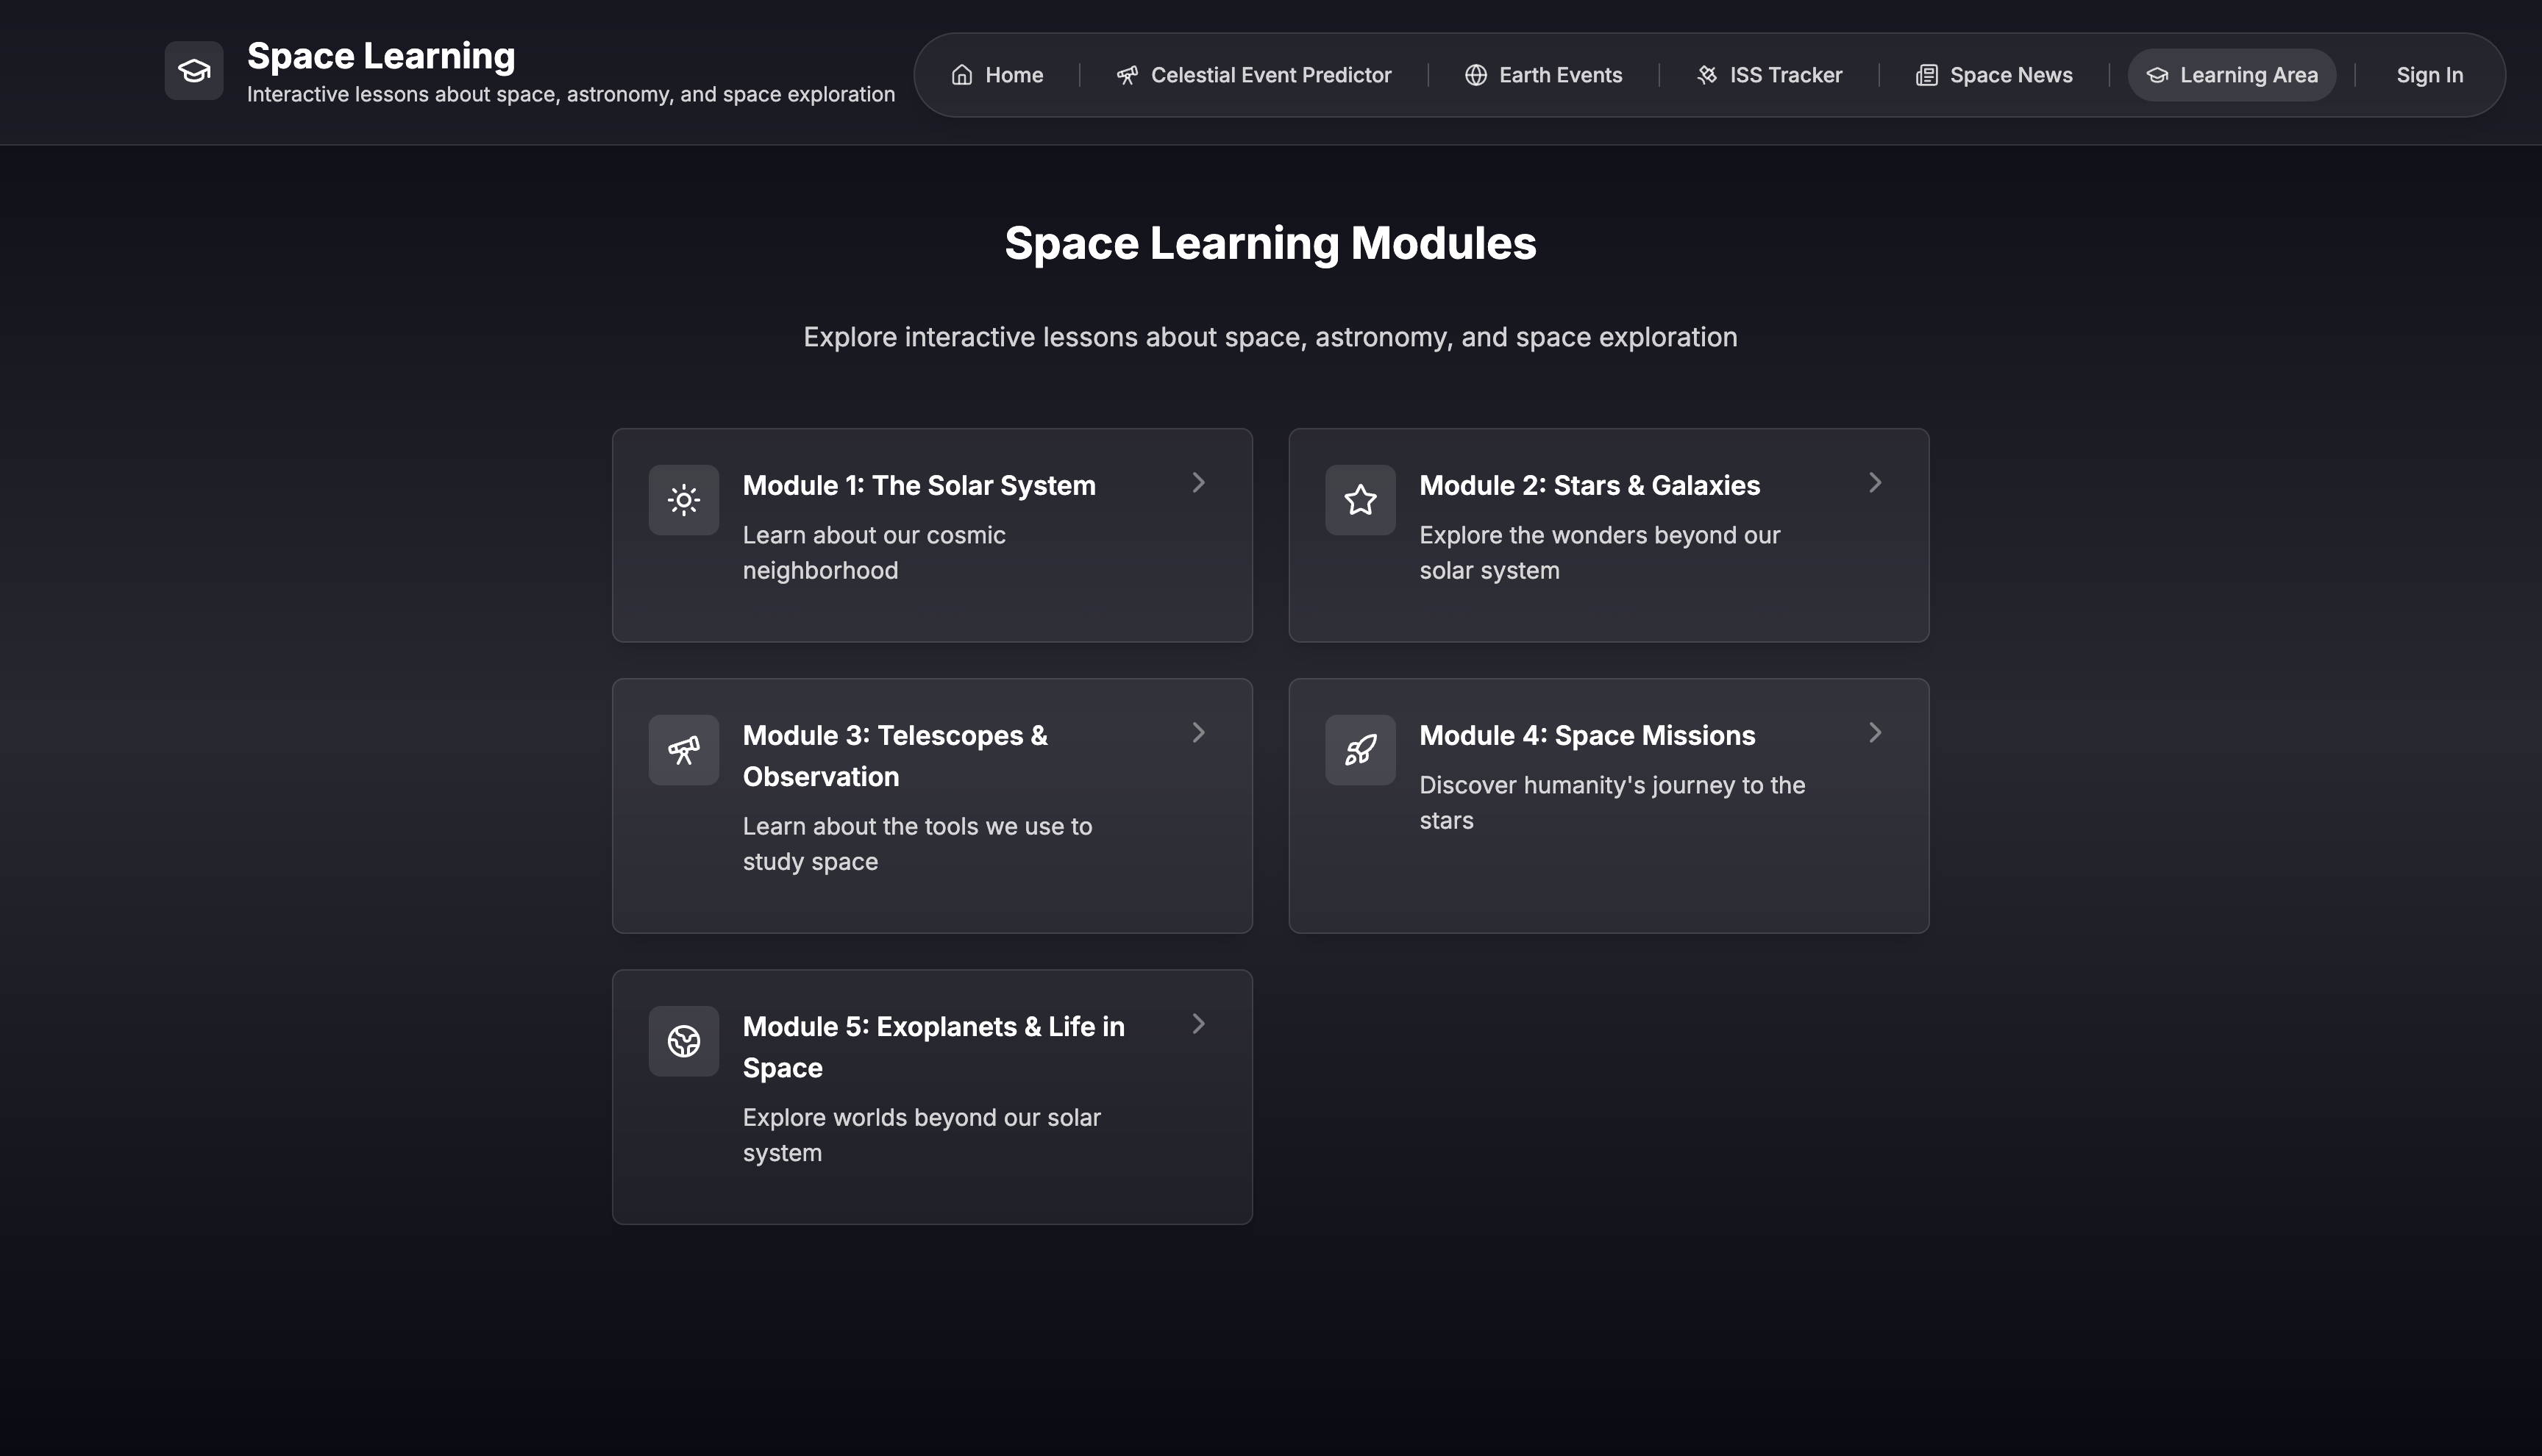Click the satellite icon beside ISS Tracker
This screenshot has height=1456, width=2542.
(1707, 75)
